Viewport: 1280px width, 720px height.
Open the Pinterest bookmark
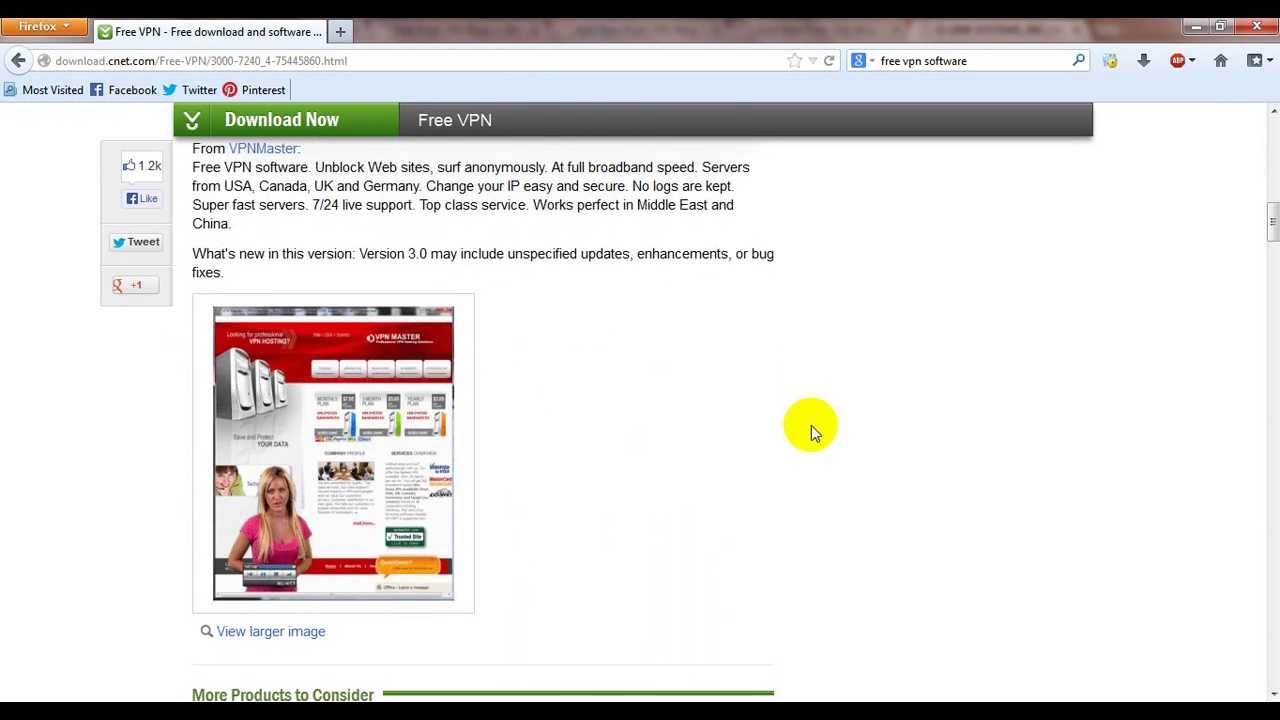tap(254, 90)
